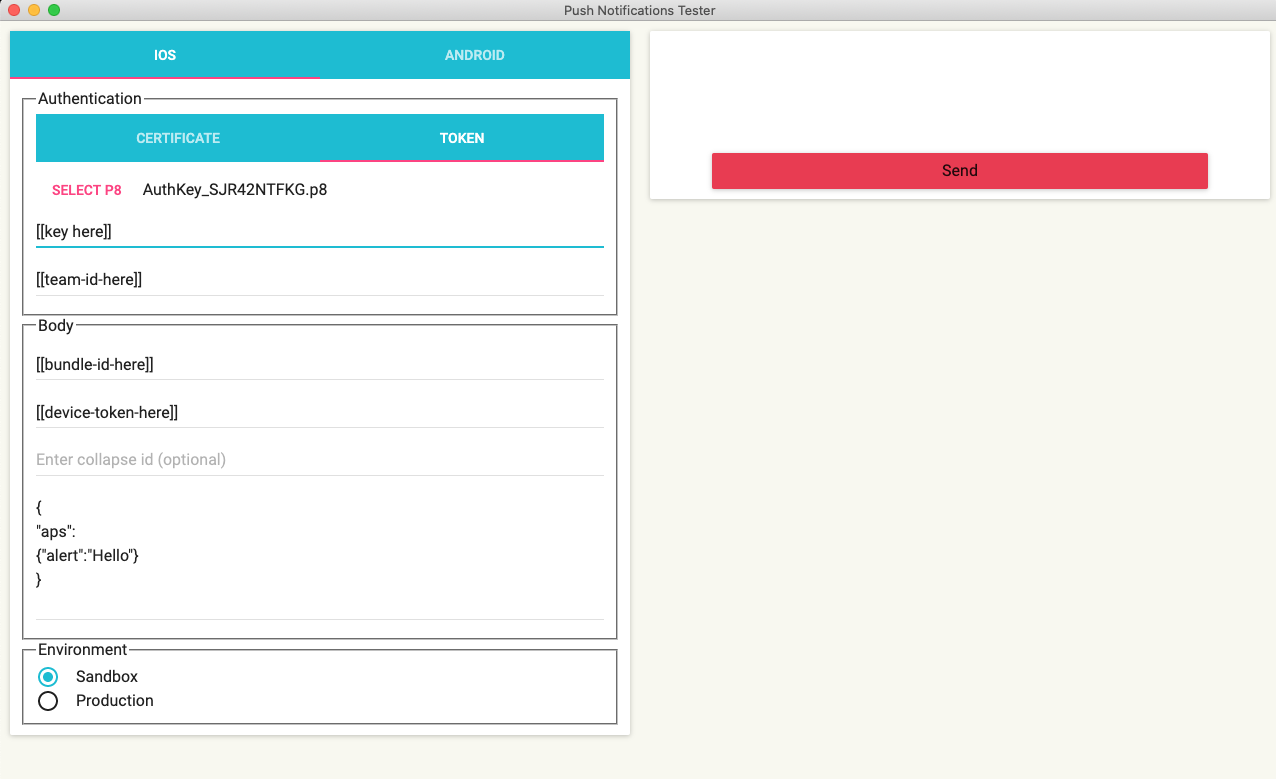The width and height of the screenshot is (1276, 779).
Task: Focus the [[key here]] input field
Action: 320,232
